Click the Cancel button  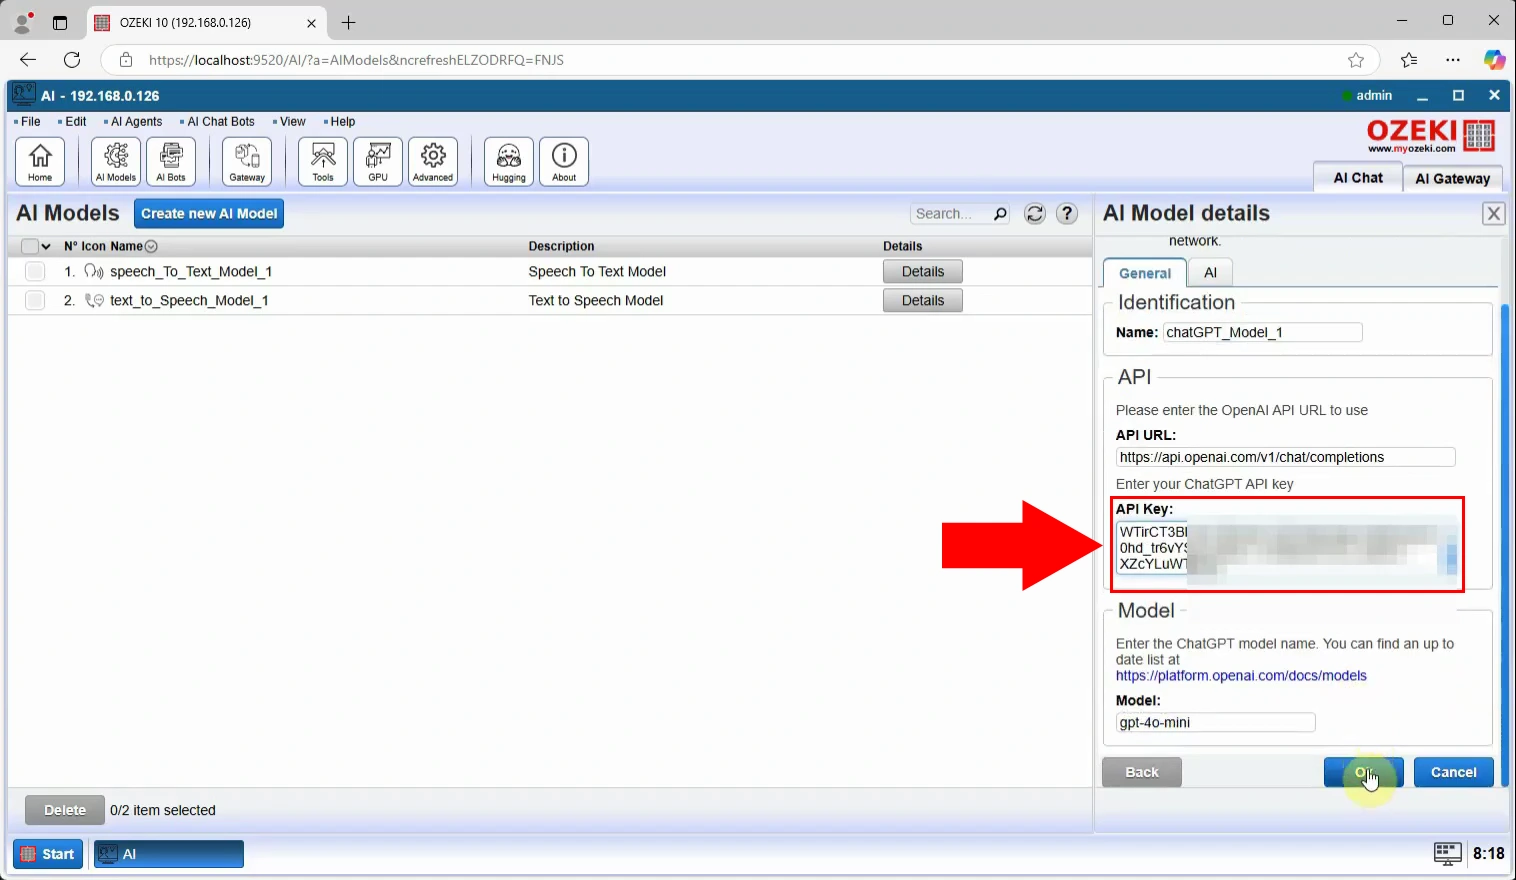pyautogui.click(x=1454, y=772)
